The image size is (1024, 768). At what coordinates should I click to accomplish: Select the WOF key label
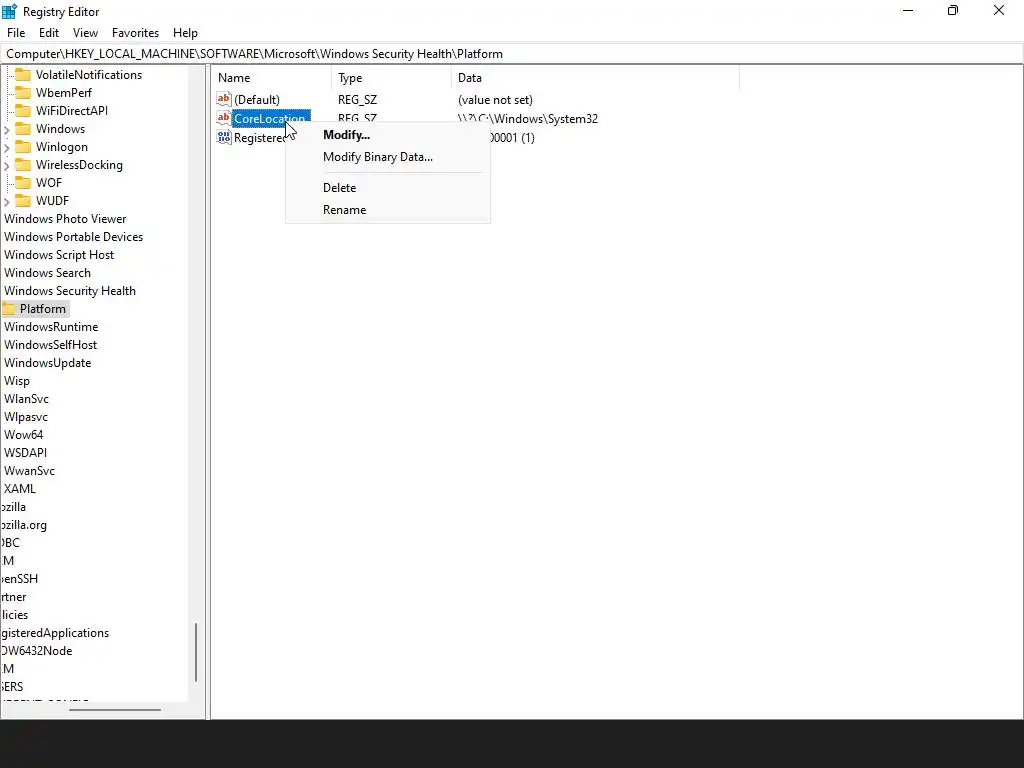[49, 183]
